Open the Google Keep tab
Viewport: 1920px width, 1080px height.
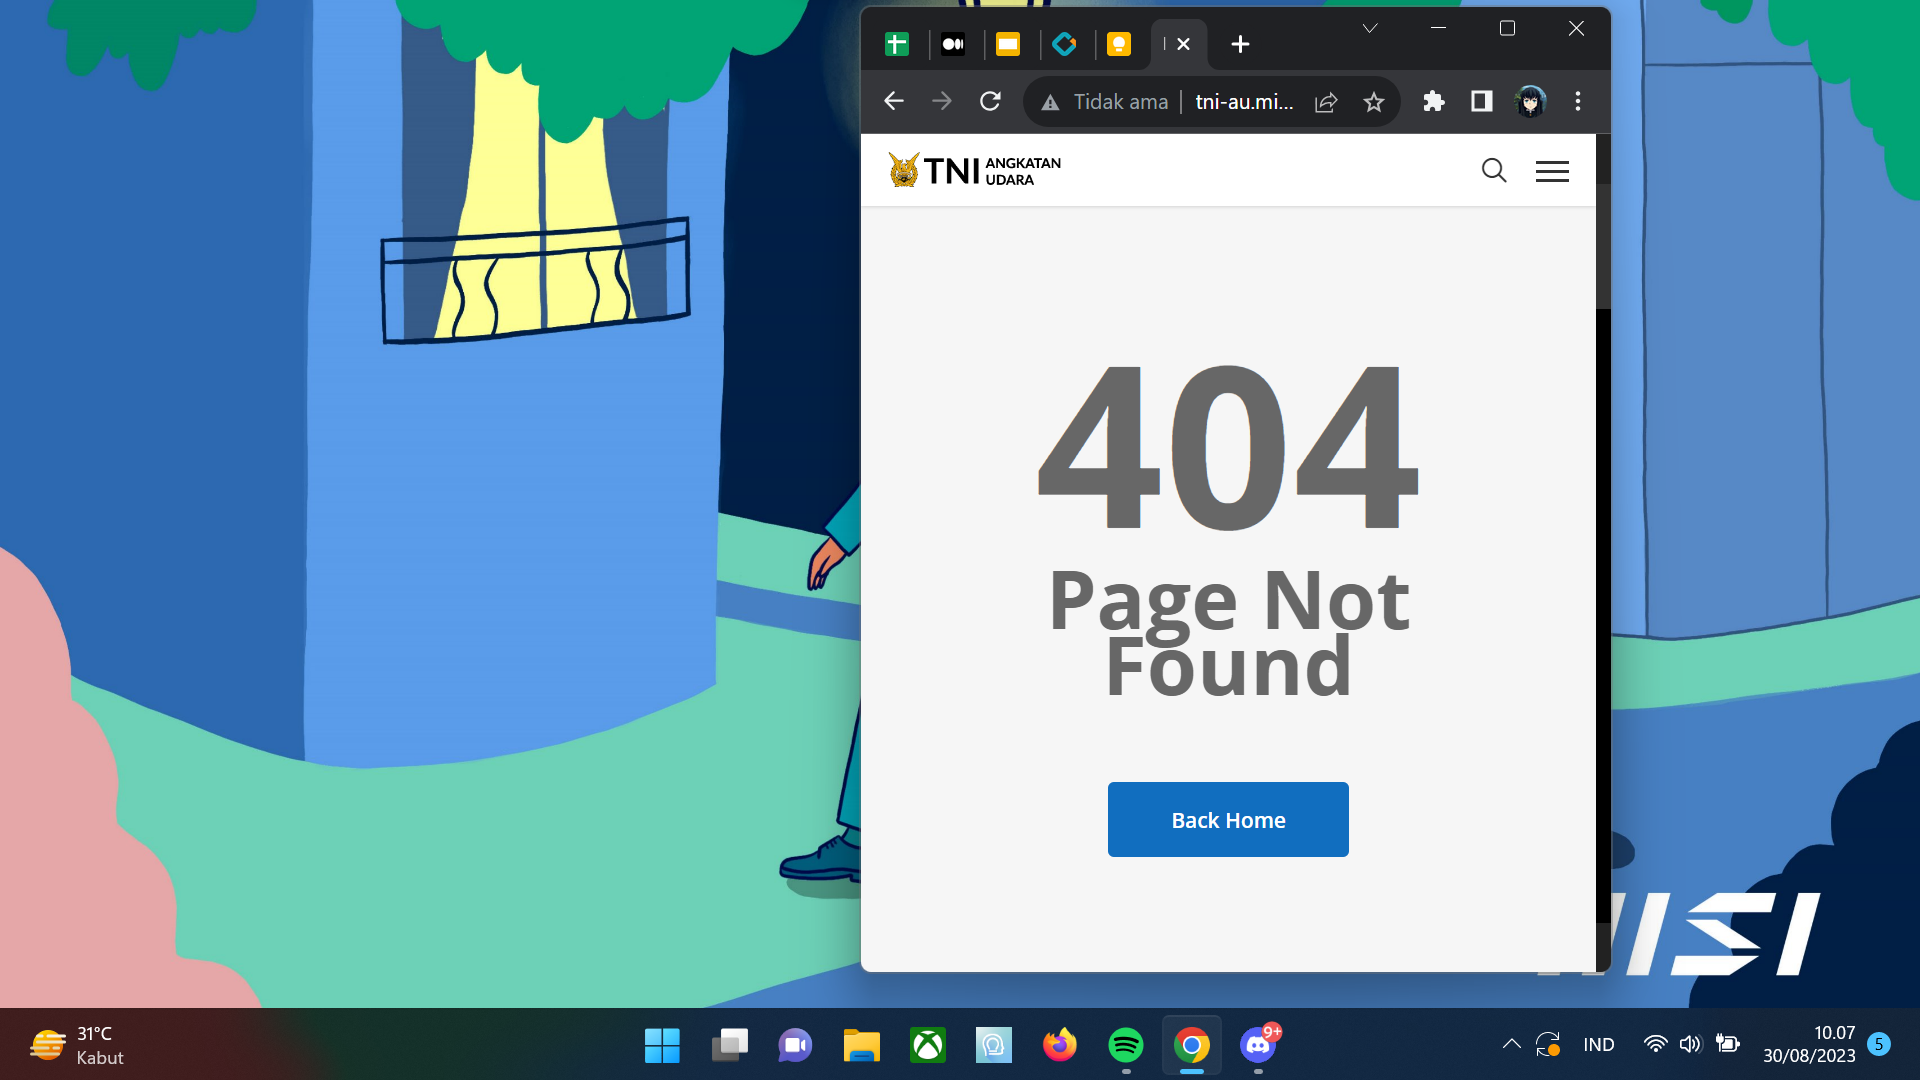pyautogui.click(x=1119, y=44)
